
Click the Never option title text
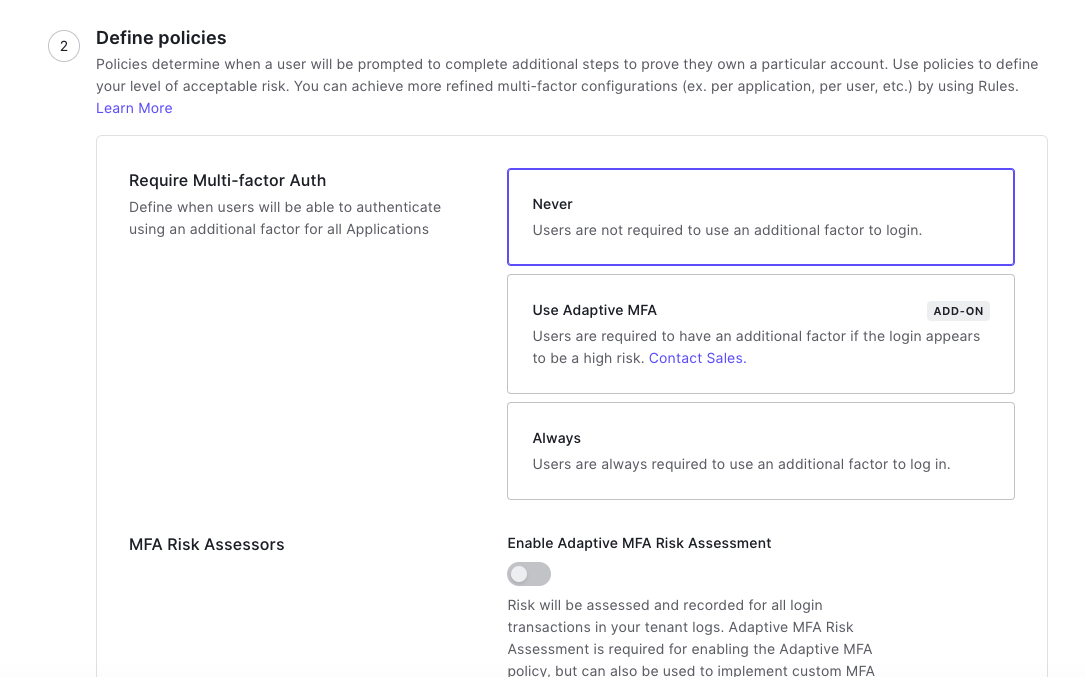552,204
